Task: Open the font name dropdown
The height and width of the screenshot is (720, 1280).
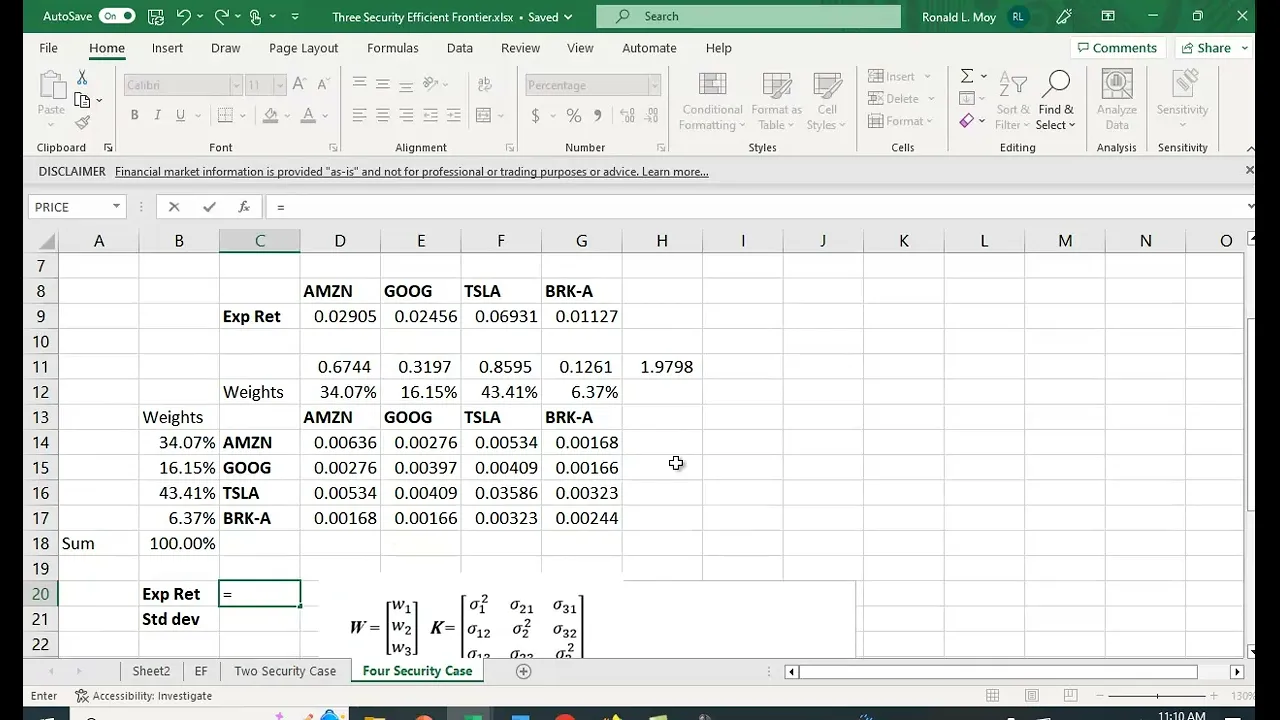Action: (x=236, y=85)
